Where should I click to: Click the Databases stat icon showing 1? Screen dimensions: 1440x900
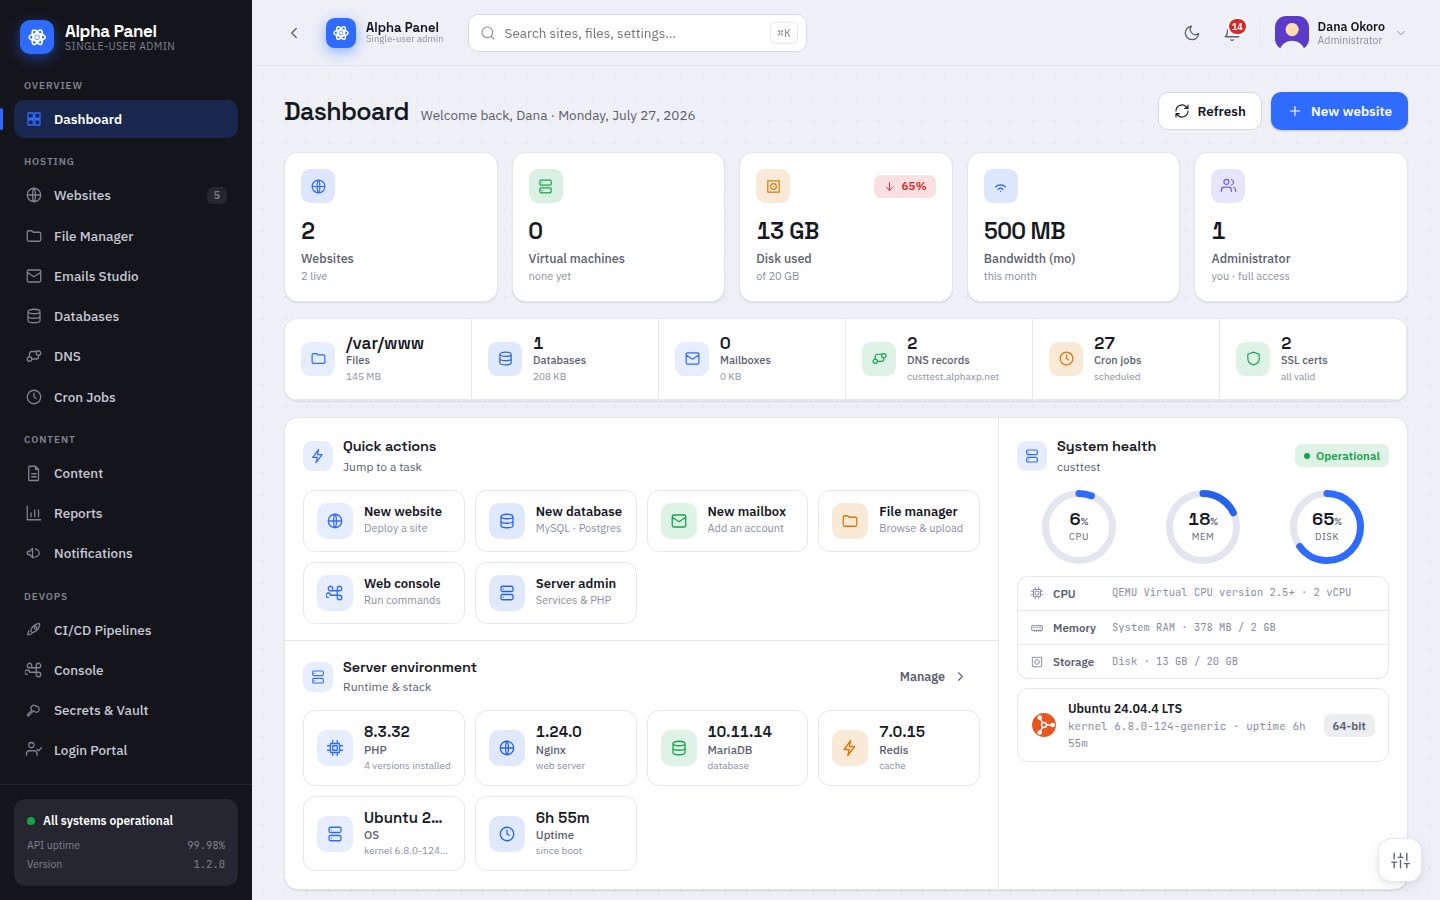pyautogui.click(x=505, y=359)
